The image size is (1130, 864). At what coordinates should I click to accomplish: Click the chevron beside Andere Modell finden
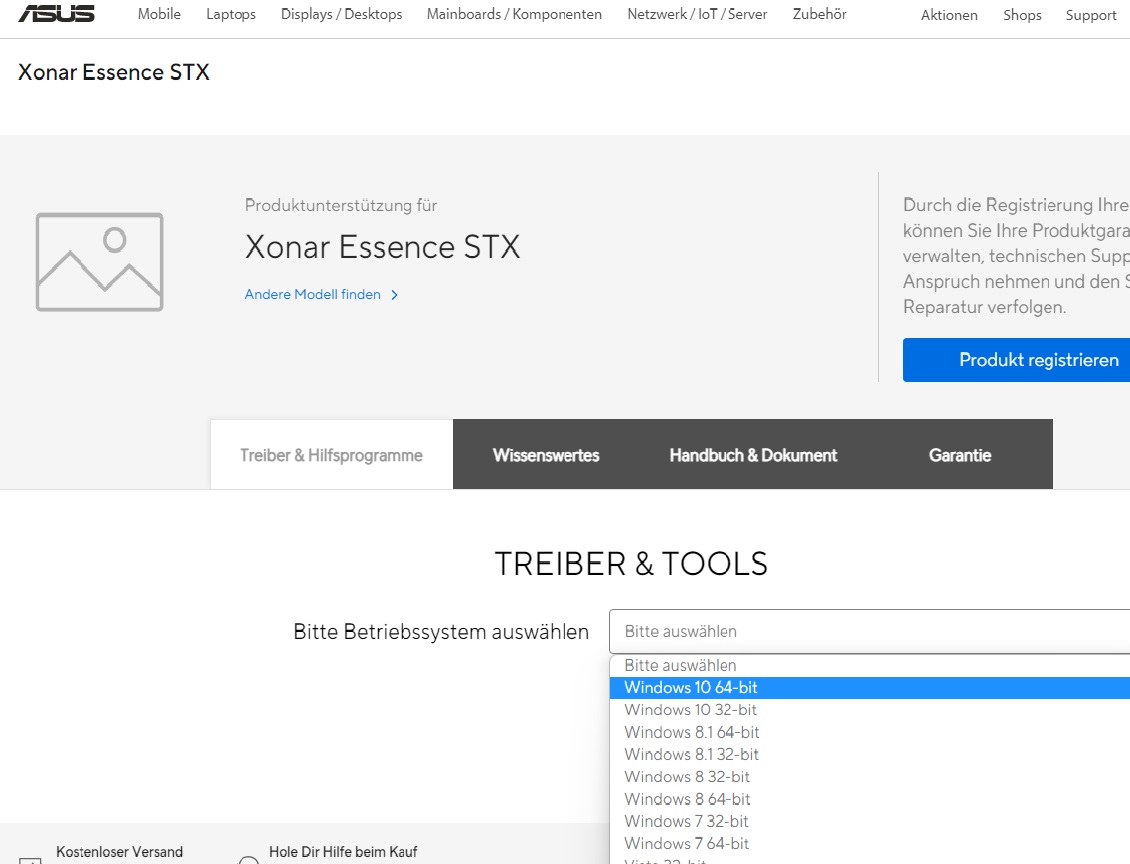click(x=394, y=295)
